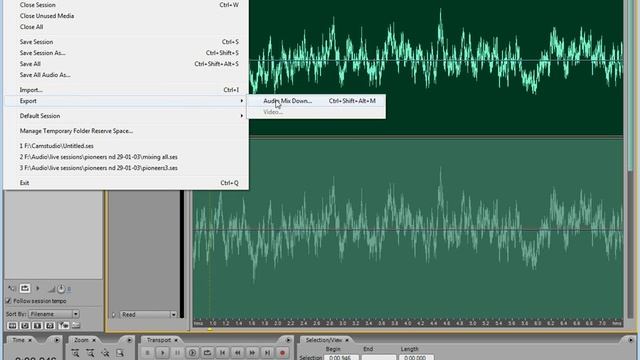Select Close Unused Media menu entry
The height and width of the screenshot is (360, 640).
(126, 16)
